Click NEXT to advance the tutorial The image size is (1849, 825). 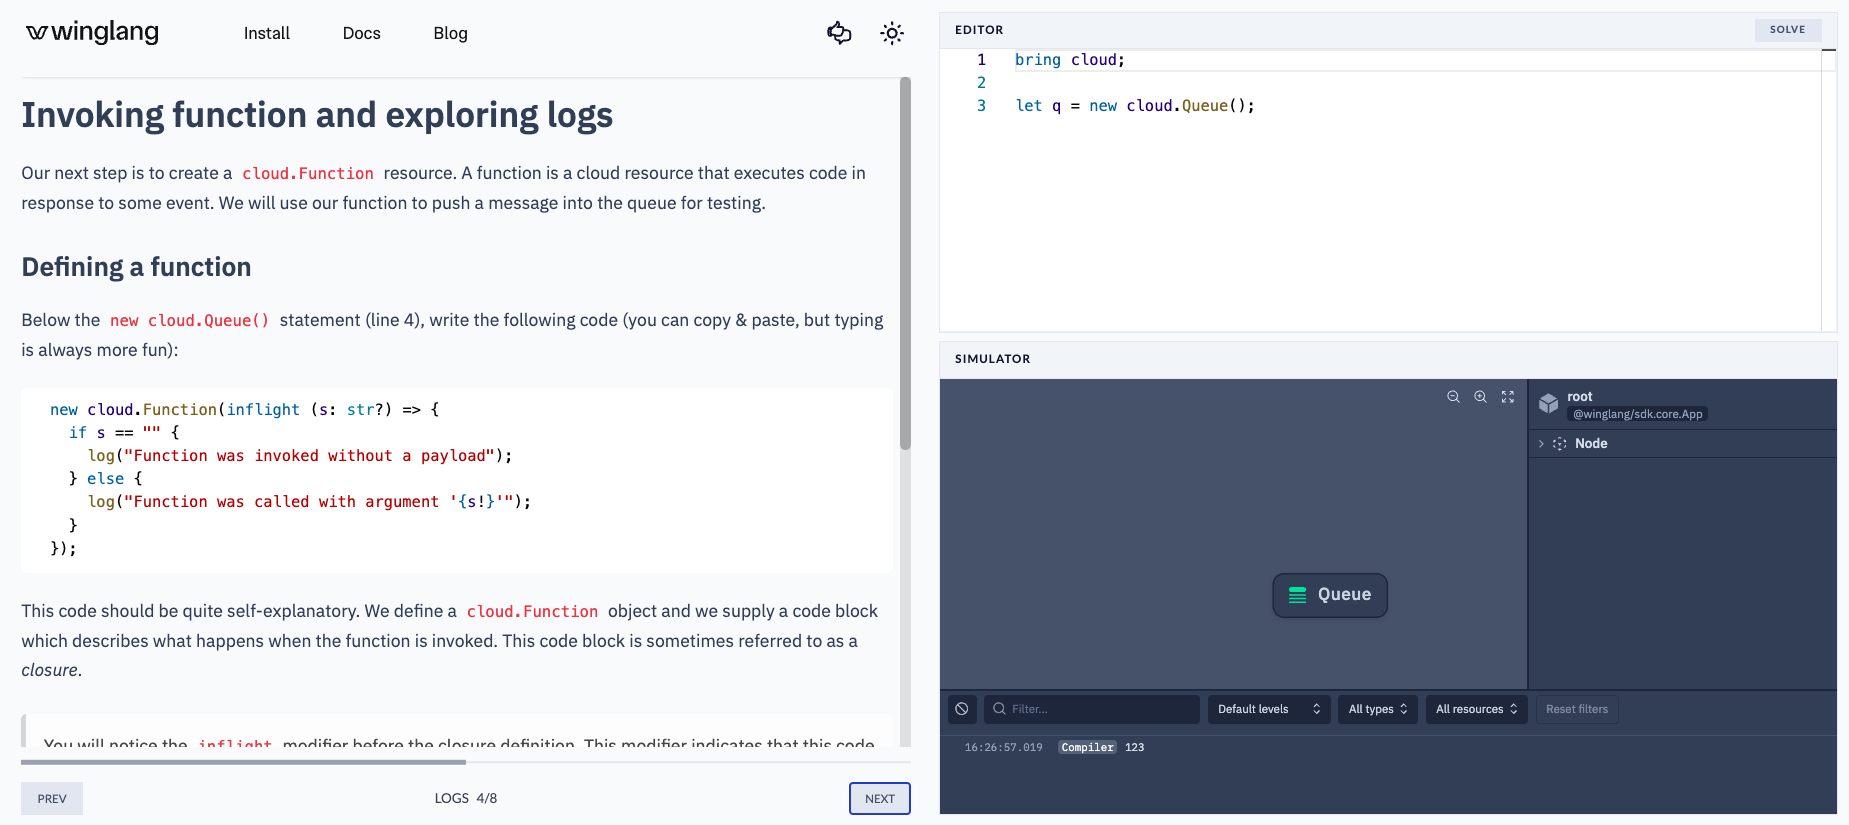click(879, 798)
